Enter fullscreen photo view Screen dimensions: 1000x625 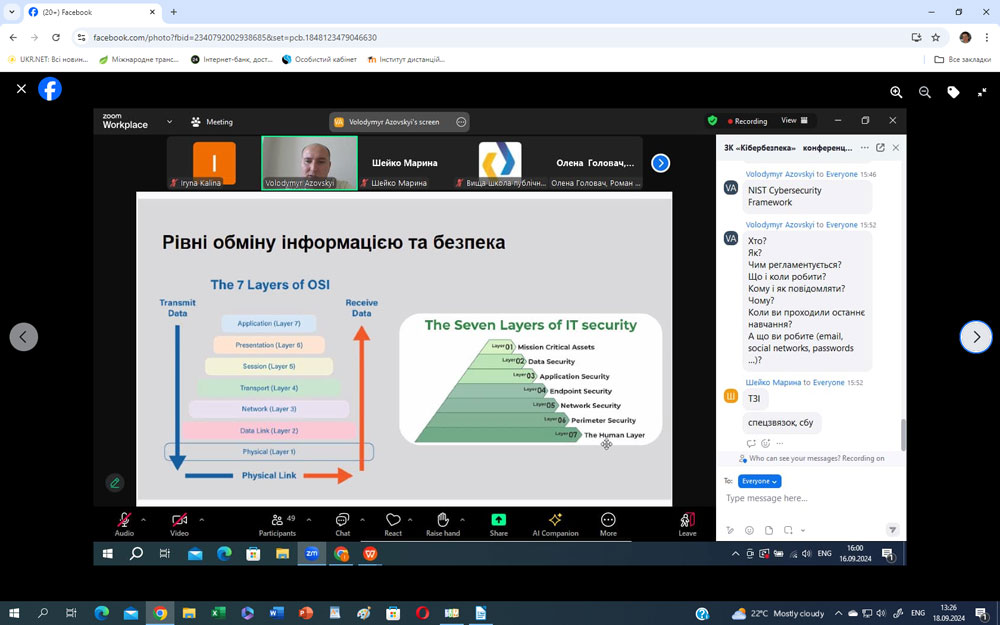tap(982, 92)
